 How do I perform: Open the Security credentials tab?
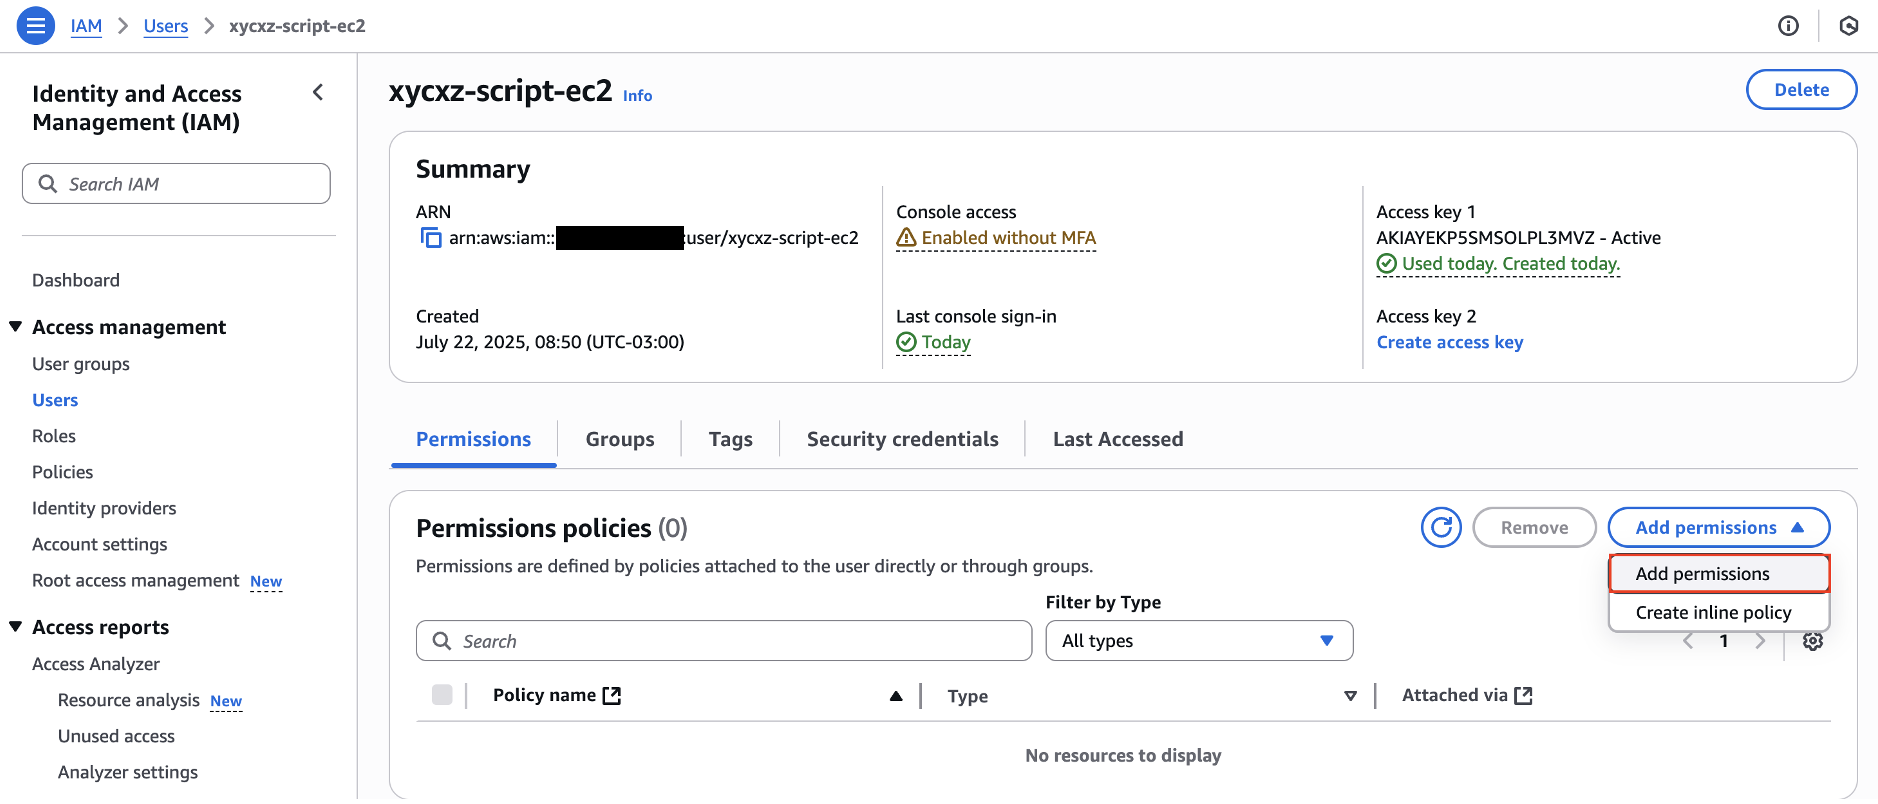(x=903, y=439)
